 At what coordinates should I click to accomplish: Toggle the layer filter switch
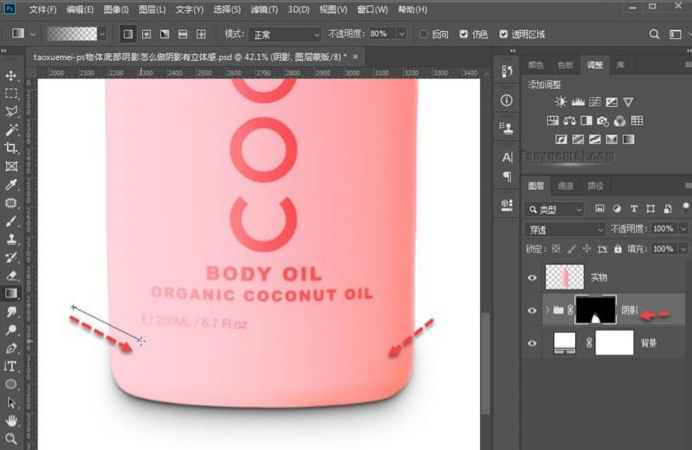coord(685,207)
